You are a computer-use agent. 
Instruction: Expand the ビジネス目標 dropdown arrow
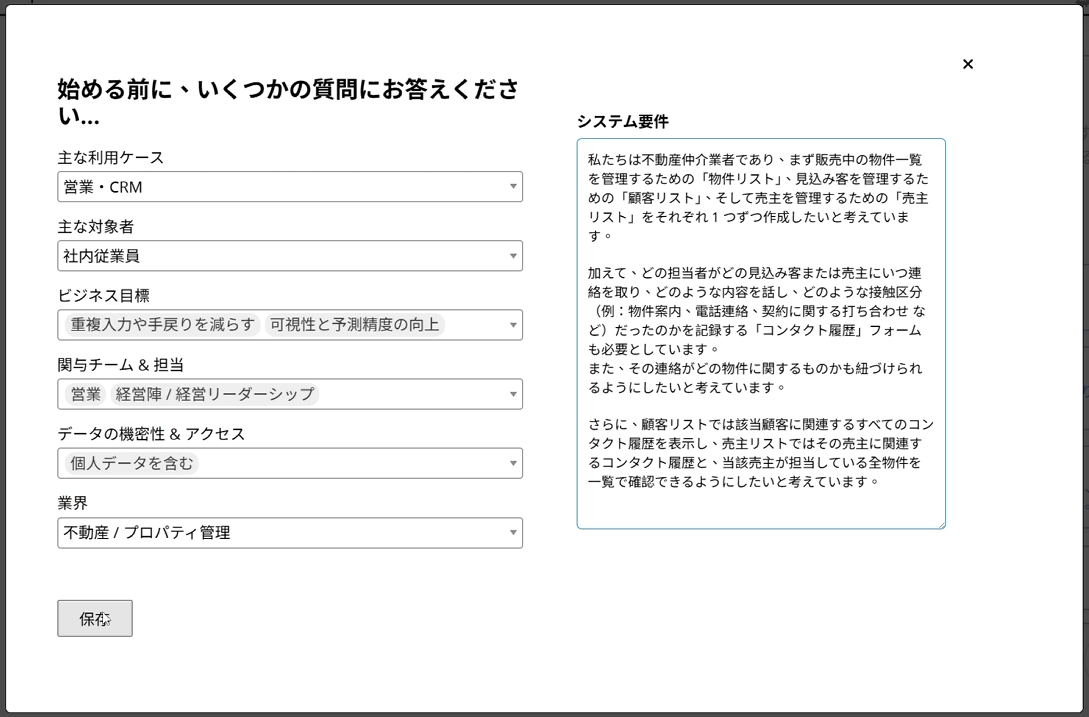[512, 325]
